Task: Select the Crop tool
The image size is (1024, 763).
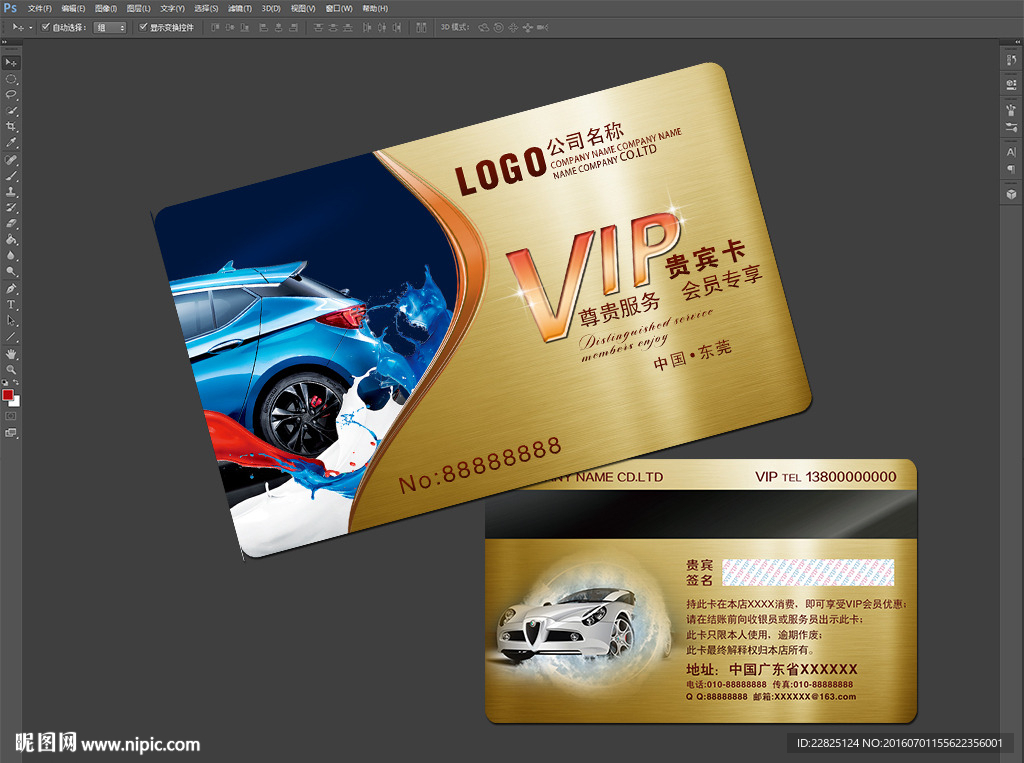Action: click(11, 127)
